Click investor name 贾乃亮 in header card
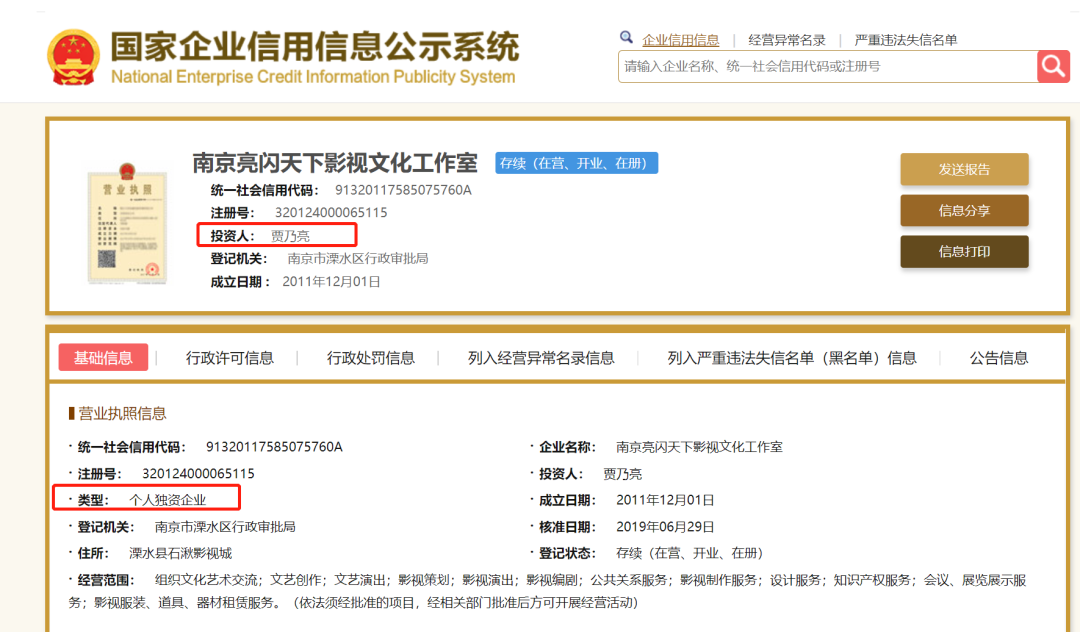Viewport: 1080px width, 632px height. (x=290, y=236)
